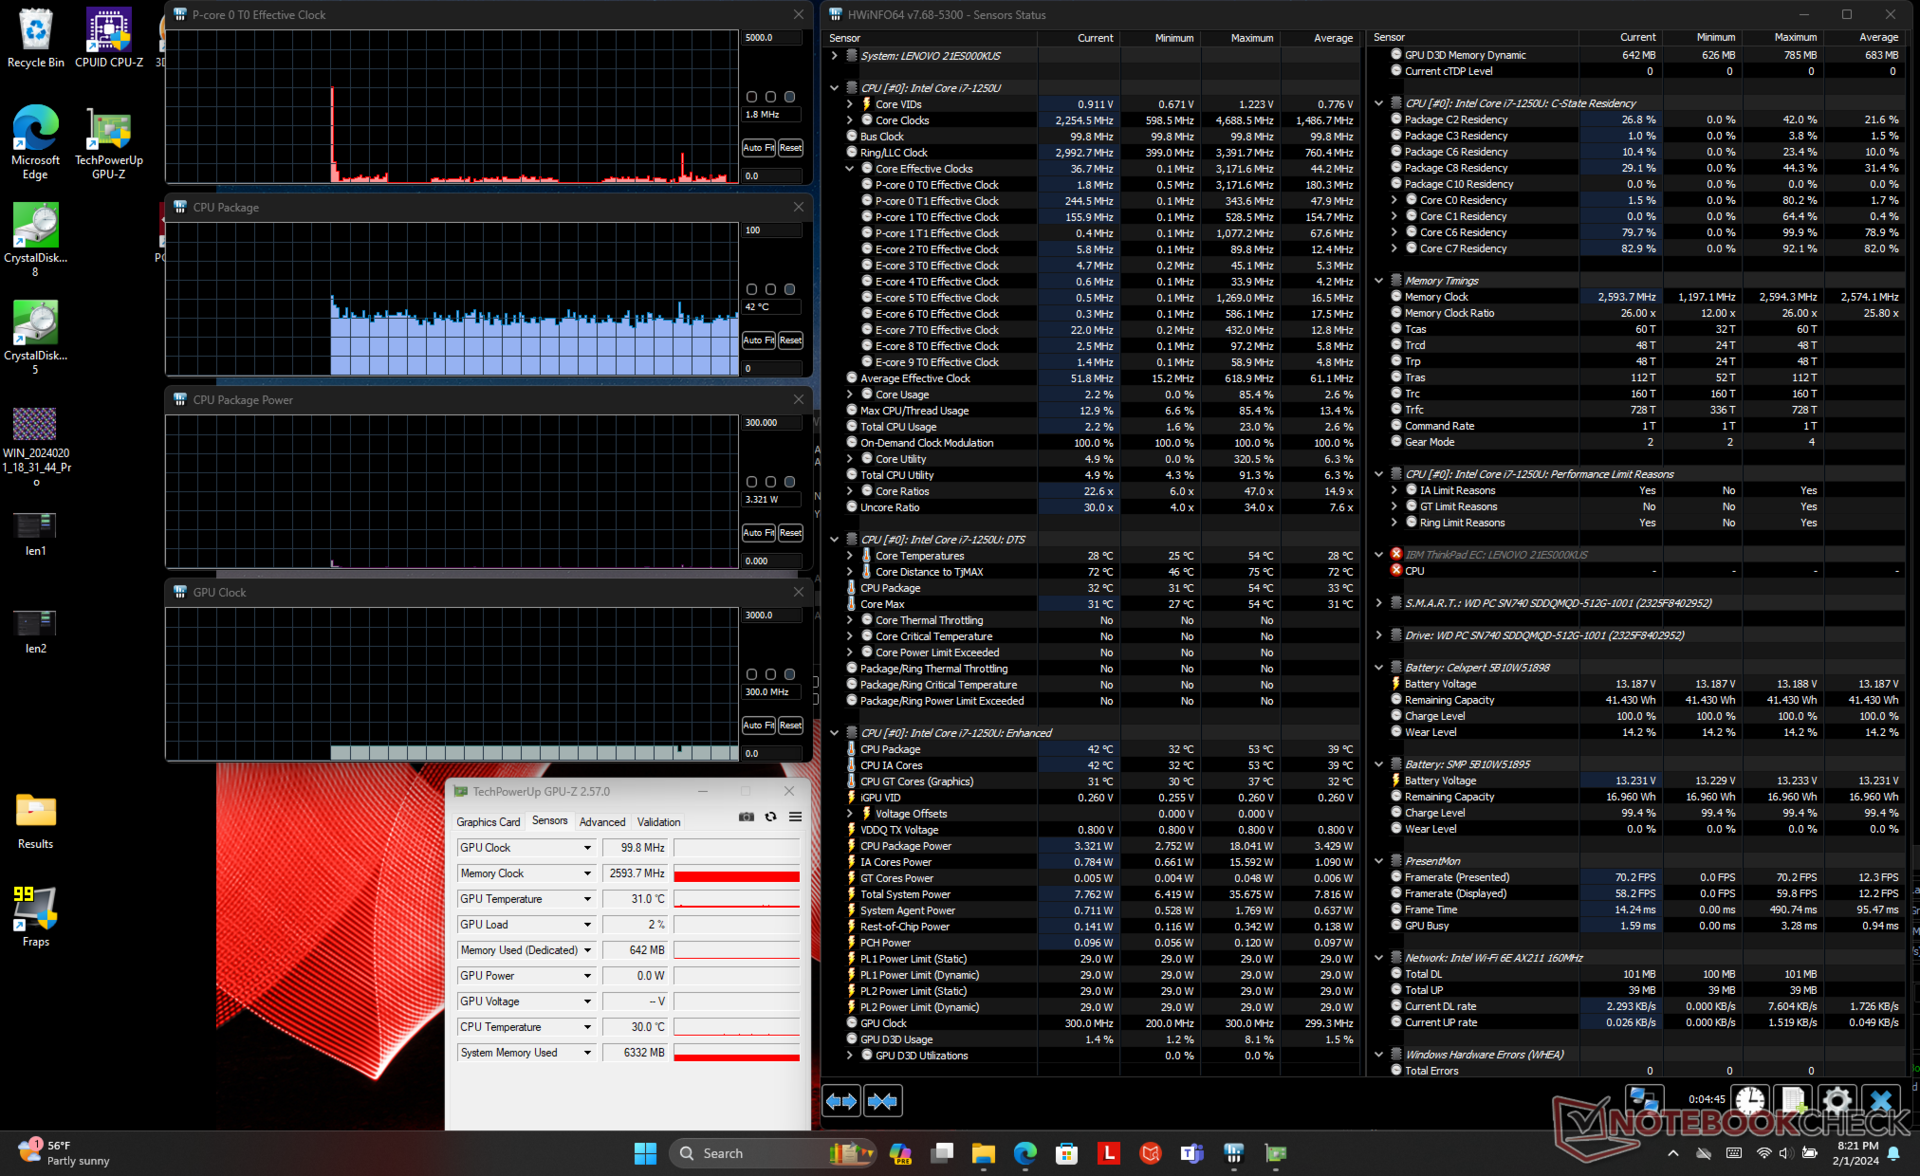
Task: Open Validation tab in GPU-Z
Action: (659, 822)
